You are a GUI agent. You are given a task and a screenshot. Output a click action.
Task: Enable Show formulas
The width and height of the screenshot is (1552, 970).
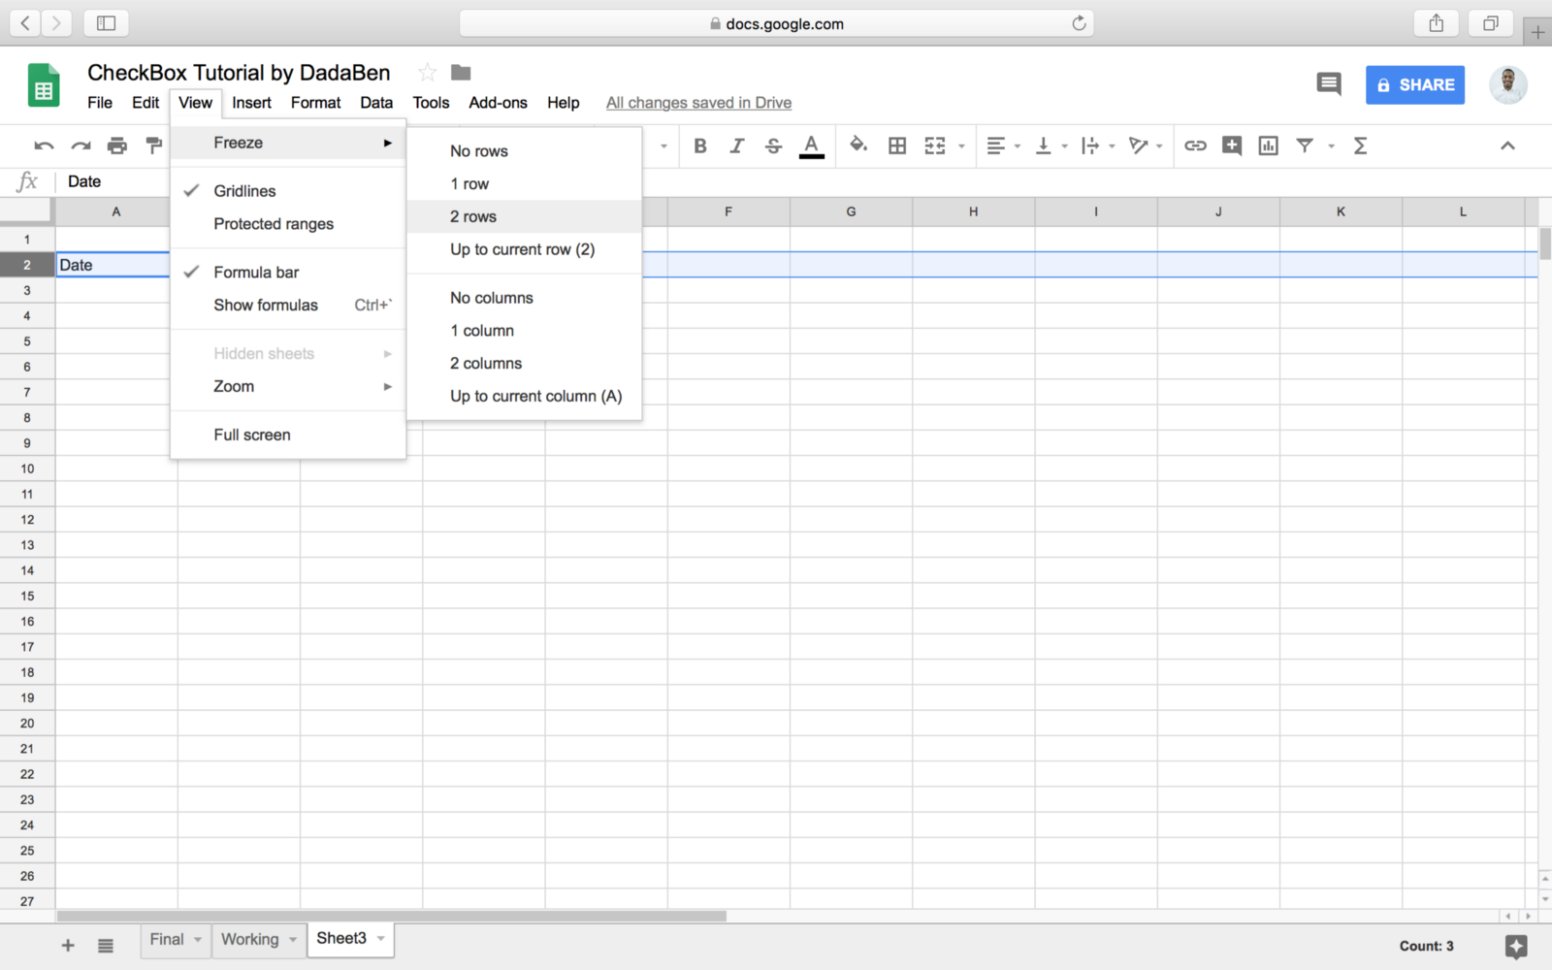click(x=265, y=305)
